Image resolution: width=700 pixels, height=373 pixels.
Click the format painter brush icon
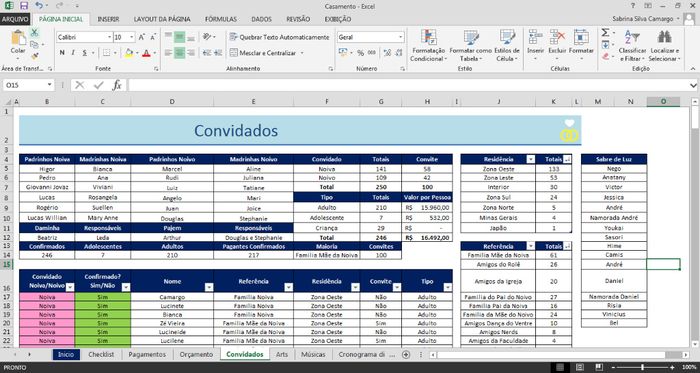click(34, 56)
